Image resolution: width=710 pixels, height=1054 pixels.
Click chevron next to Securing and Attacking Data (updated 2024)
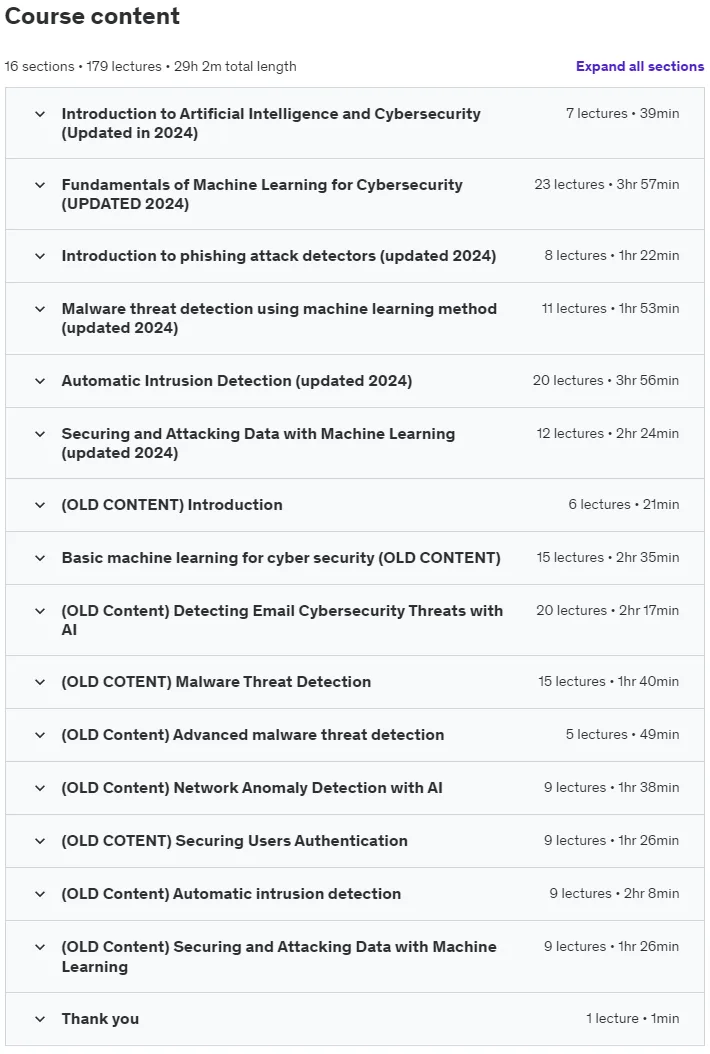(x=40, y=434)
